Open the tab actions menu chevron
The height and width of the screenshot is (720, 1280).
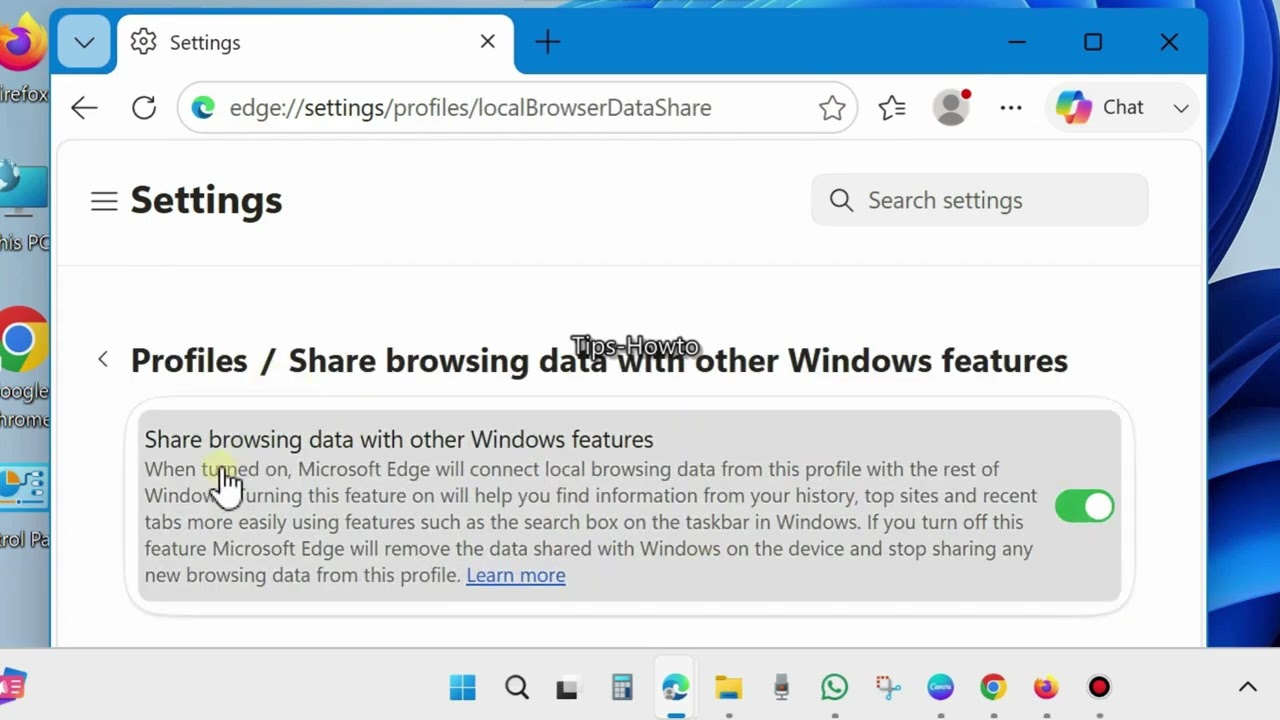click(x=84, y=42)
